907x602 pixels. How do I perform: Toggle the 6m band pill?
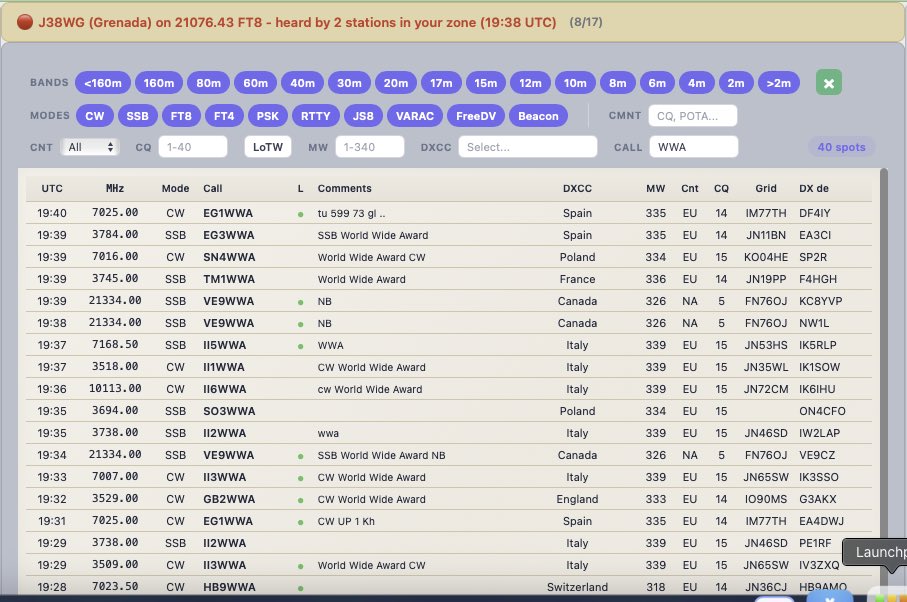pos(657,83)
